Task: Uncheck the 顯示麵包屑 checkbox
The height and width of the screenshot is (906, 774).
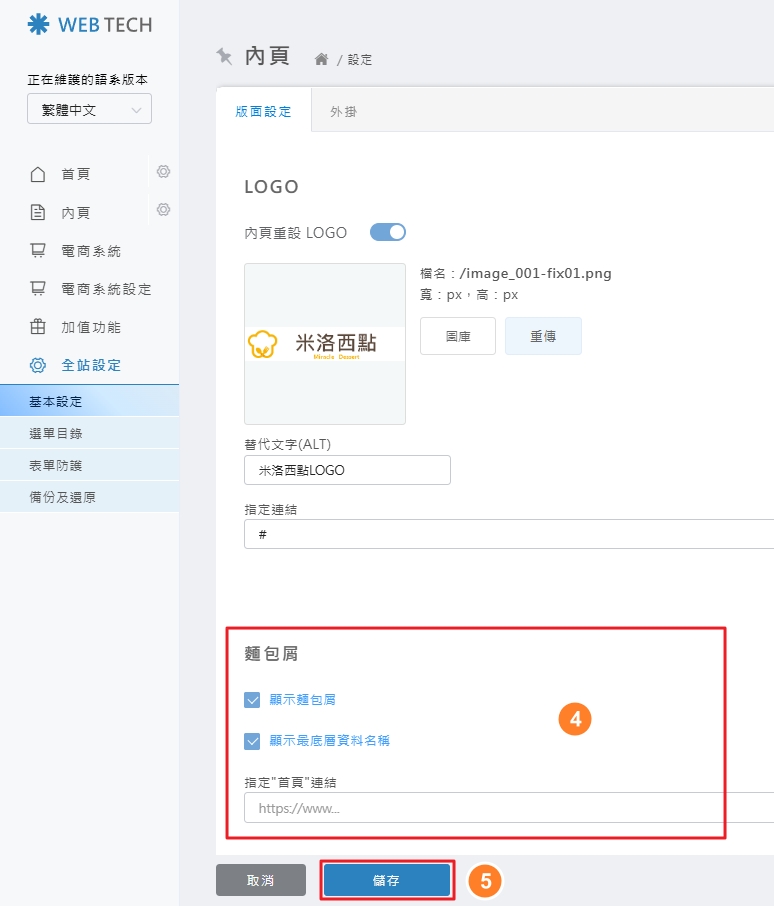Action: pos(253,700)
